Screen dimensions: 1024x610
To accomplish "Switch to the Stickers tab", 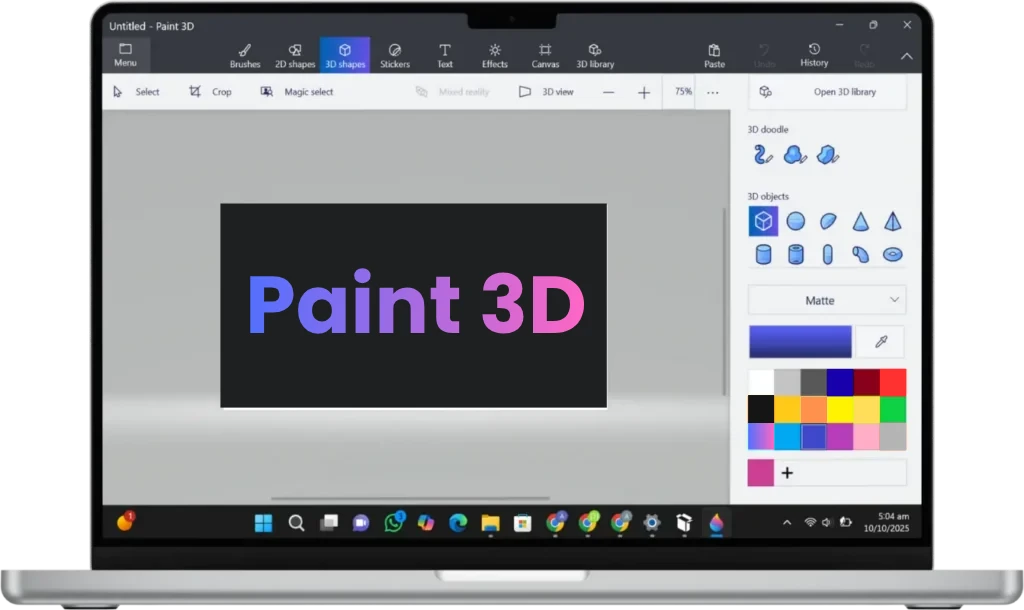I will (395, 54).
